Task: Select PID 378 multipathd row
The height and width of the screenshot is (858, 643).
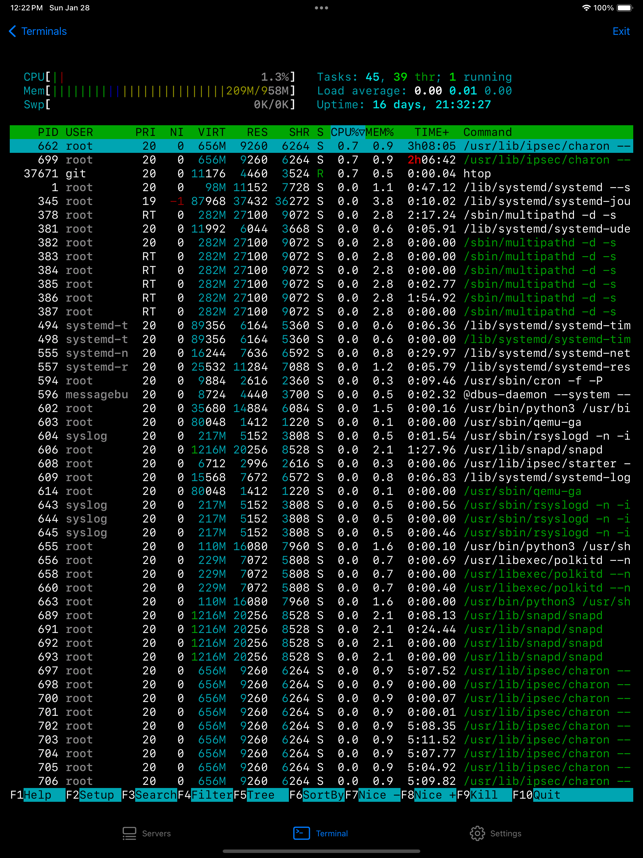Action: click(321, 215)
